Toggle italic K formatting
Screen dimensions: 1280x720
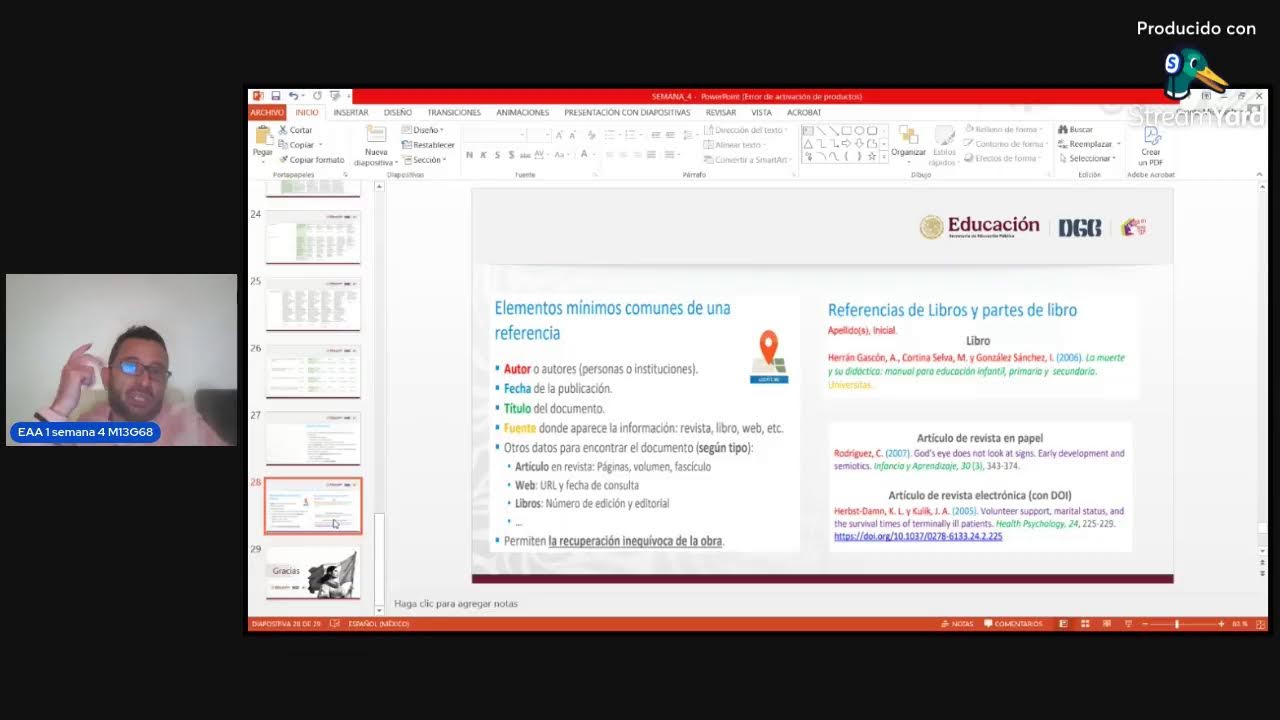coord(483,155)
